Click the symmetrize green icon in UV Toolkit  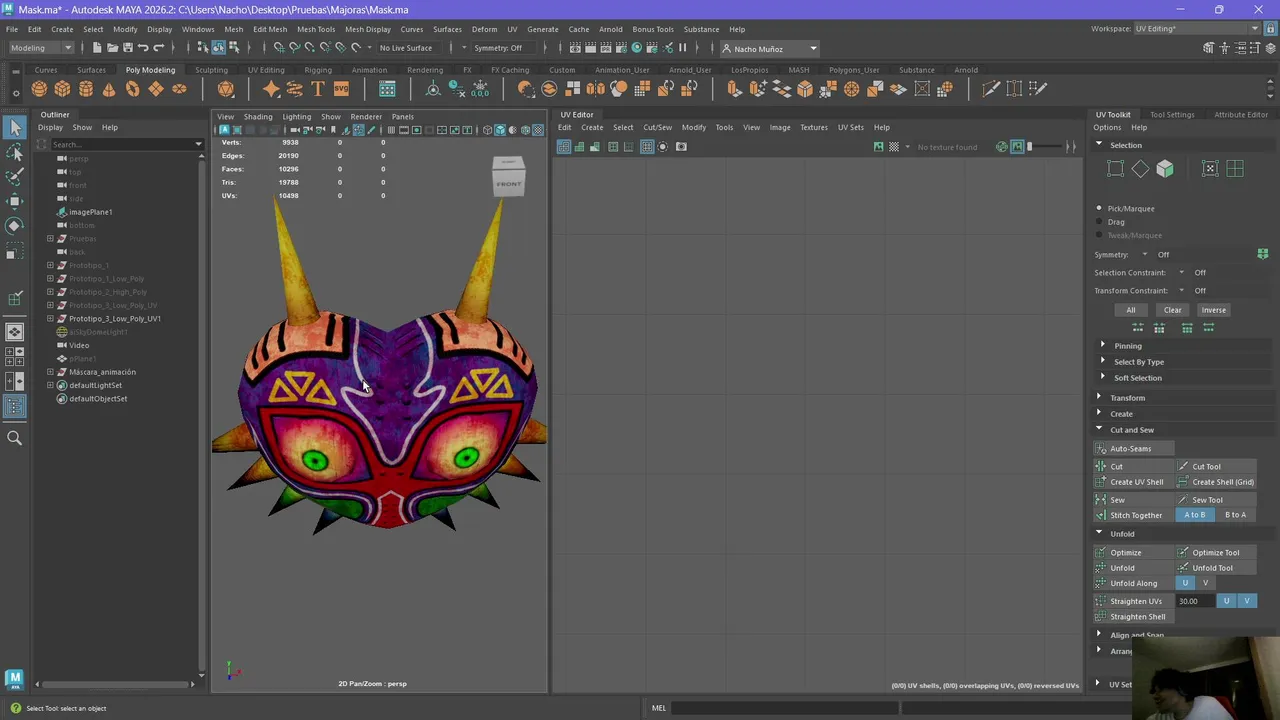1263,254
